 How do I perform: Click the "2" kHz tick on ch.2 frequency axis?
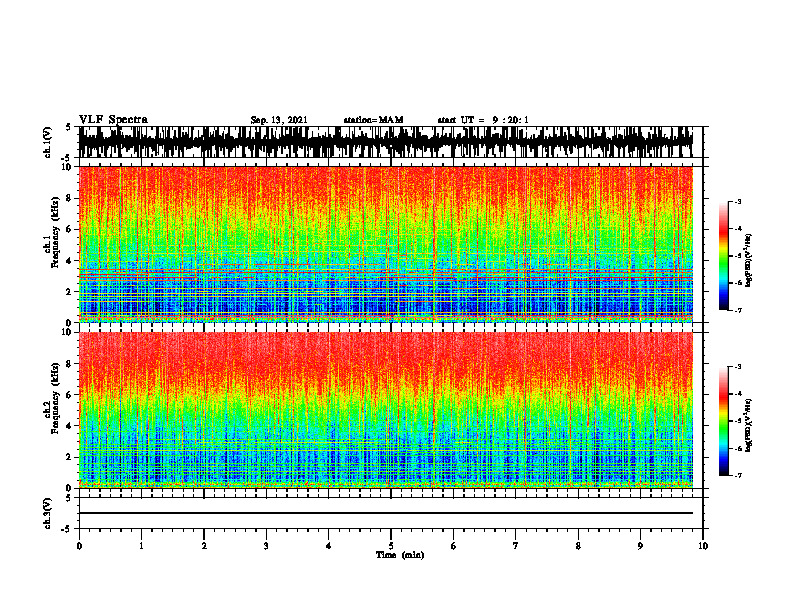tap(70, 457)
